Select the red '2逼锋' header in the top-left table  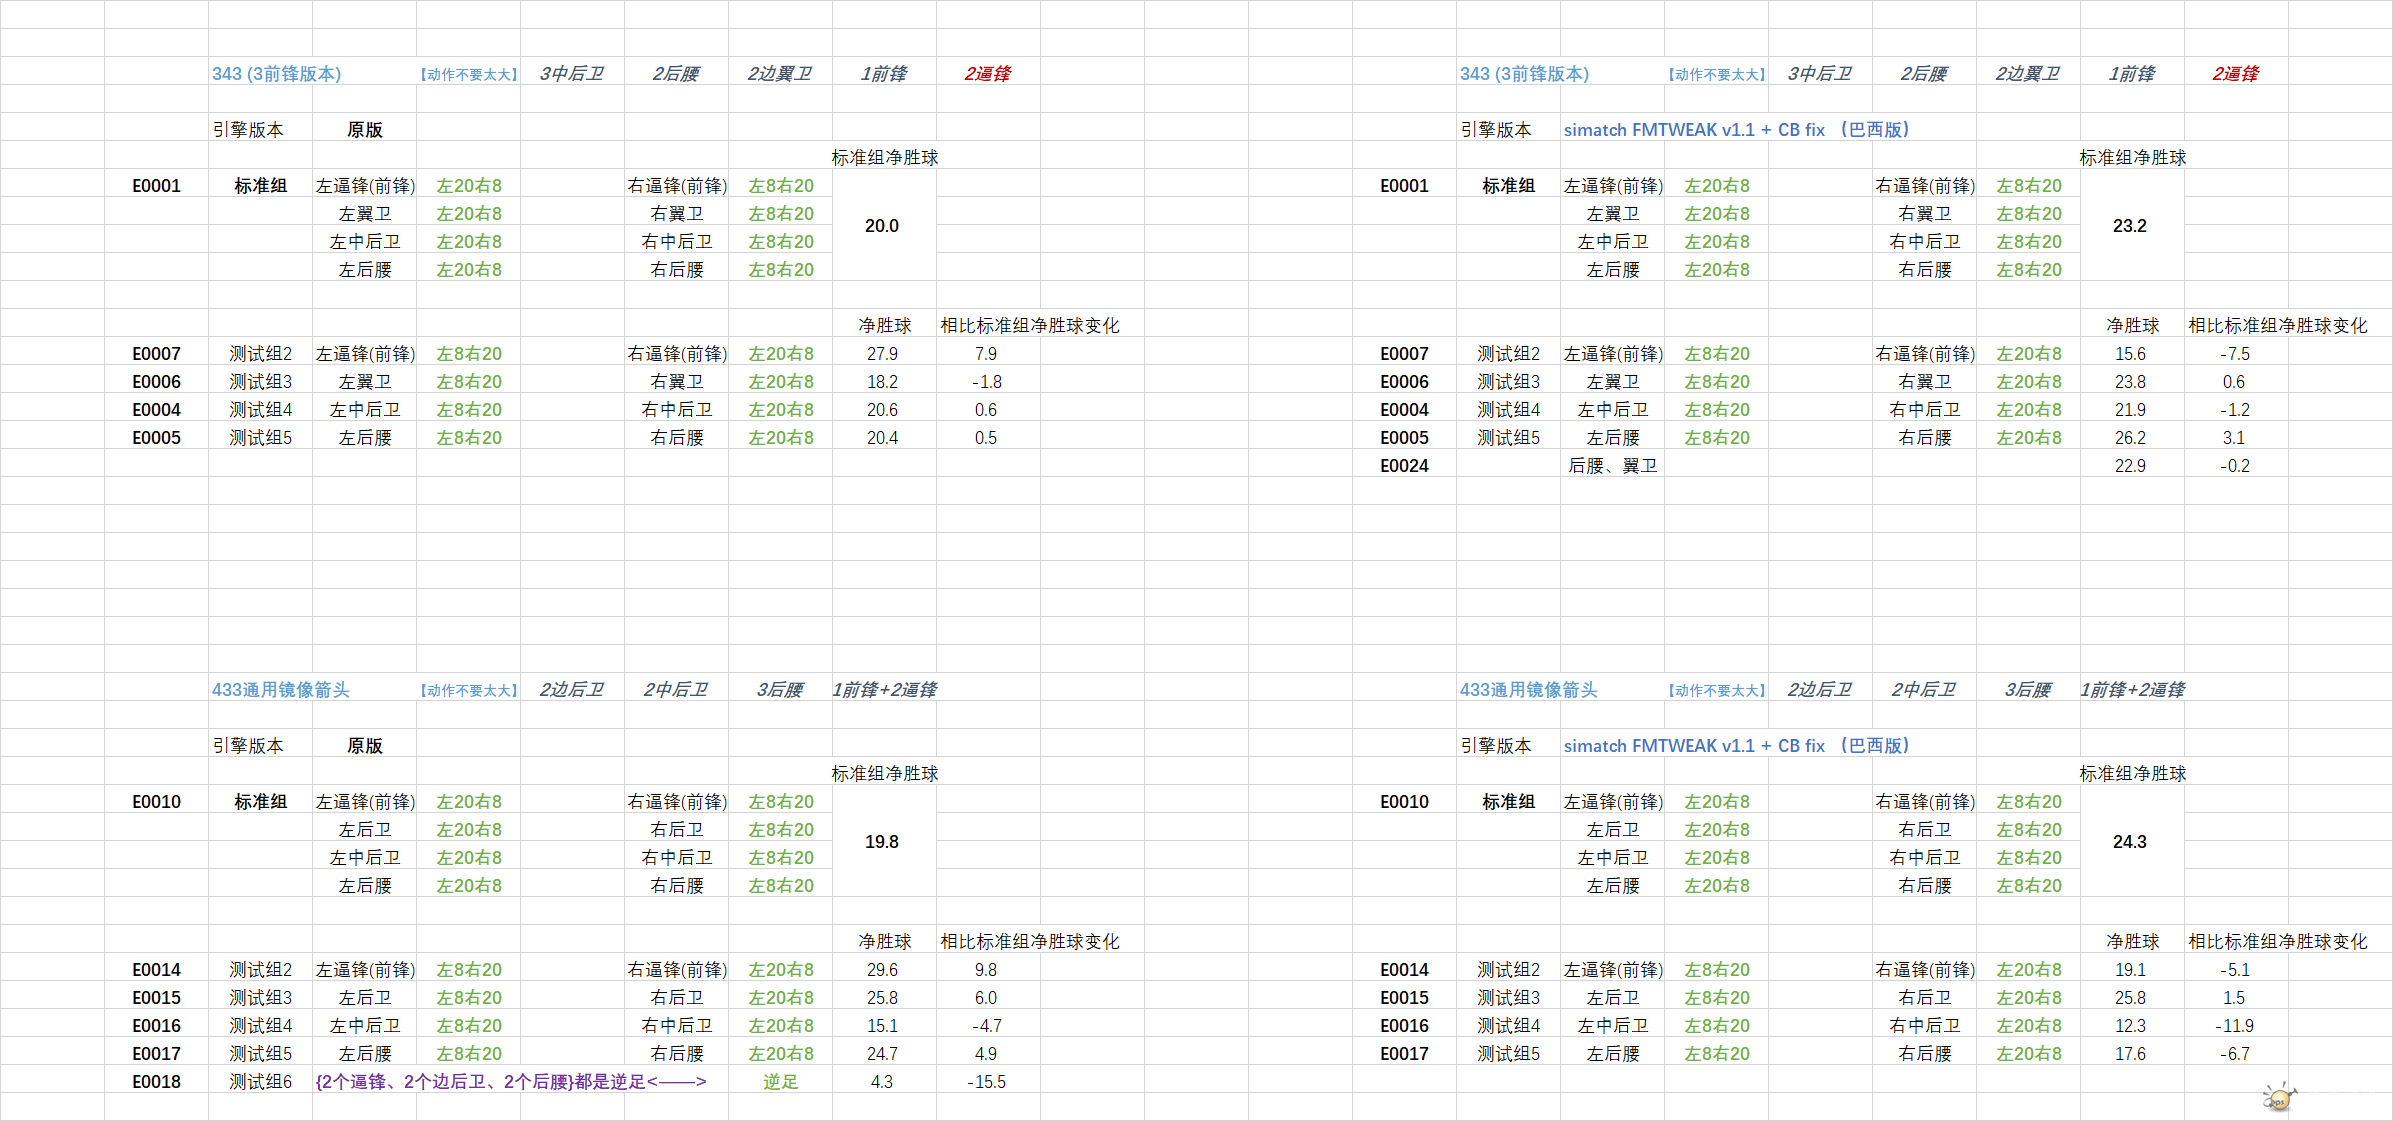coord(987,74)
